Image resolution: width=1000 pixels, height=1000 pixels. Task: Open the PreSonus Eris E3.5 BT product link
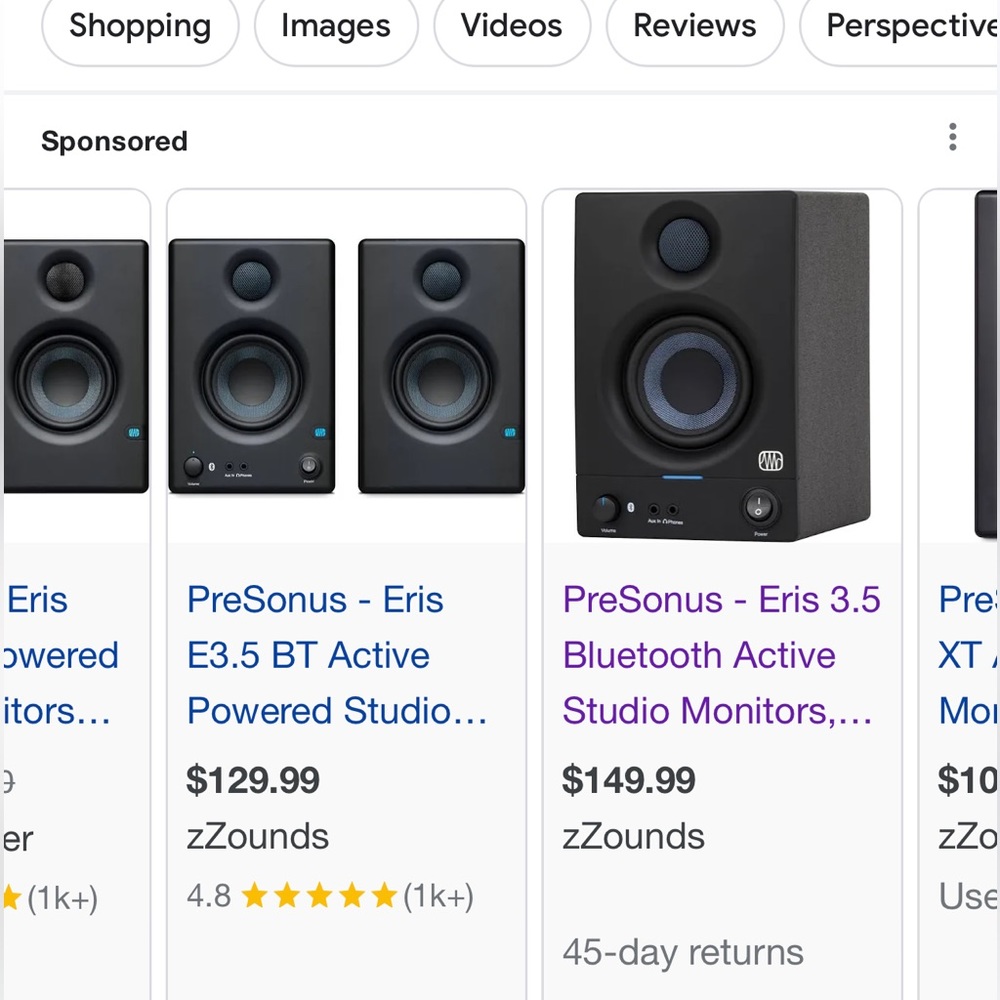click(335, 655)
